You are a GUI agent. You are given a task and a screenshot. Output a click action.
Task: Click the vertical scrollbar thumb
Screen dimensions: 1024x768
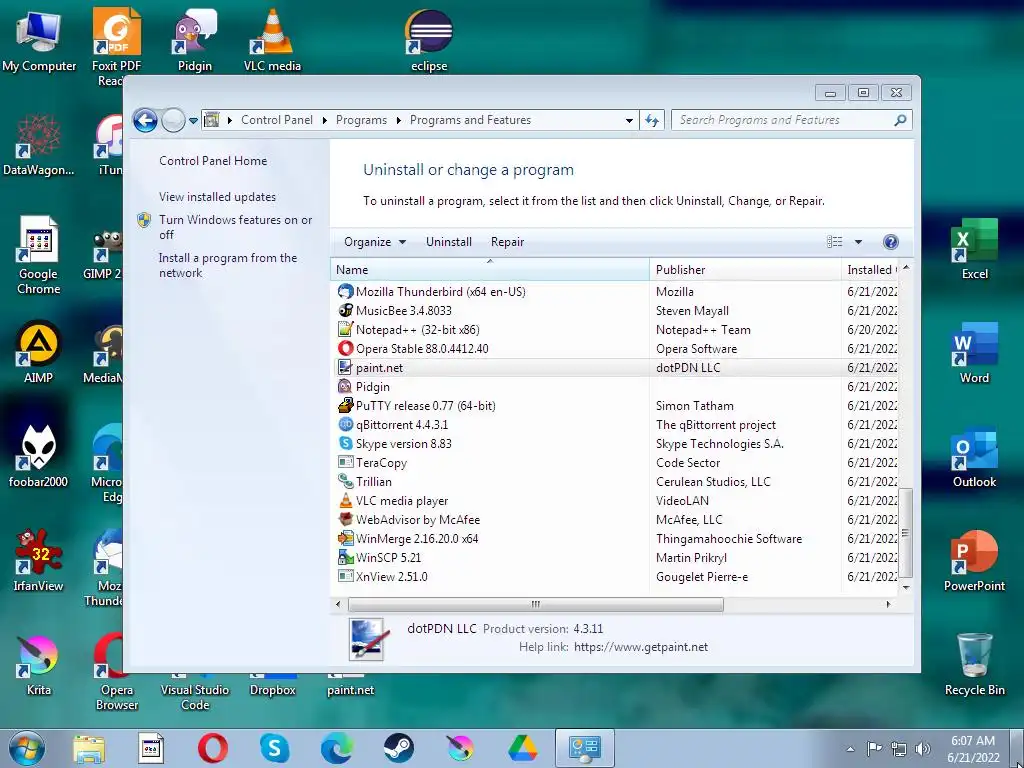905,533
